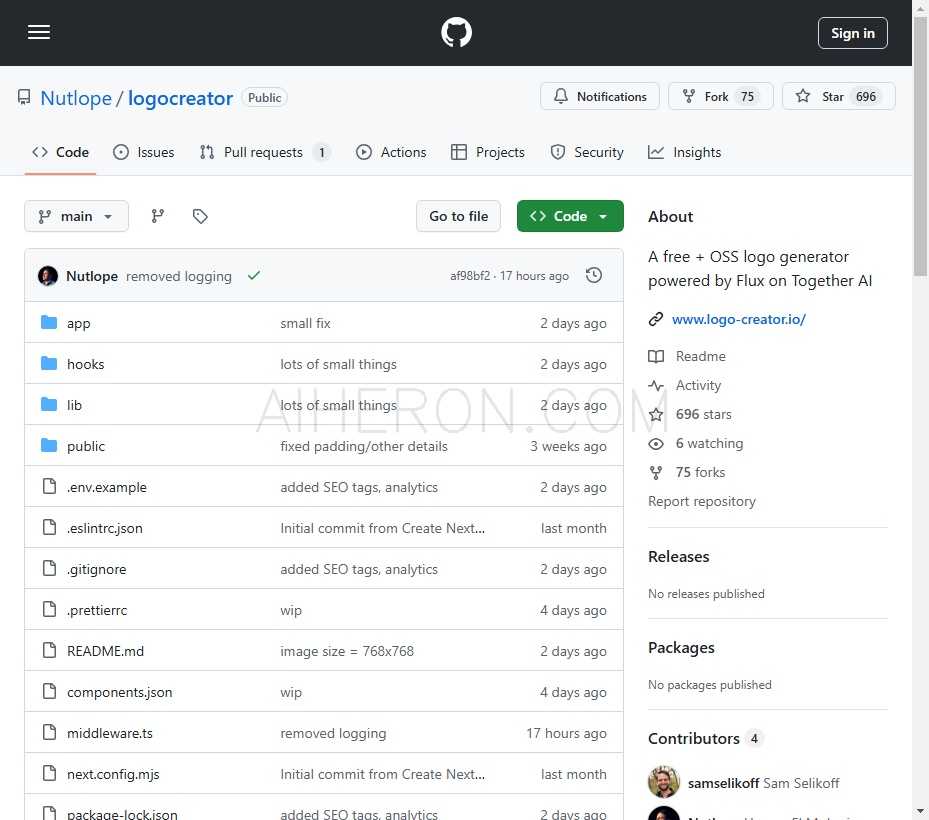
Task: Click the public folder icon
Action: pos(49,445)
